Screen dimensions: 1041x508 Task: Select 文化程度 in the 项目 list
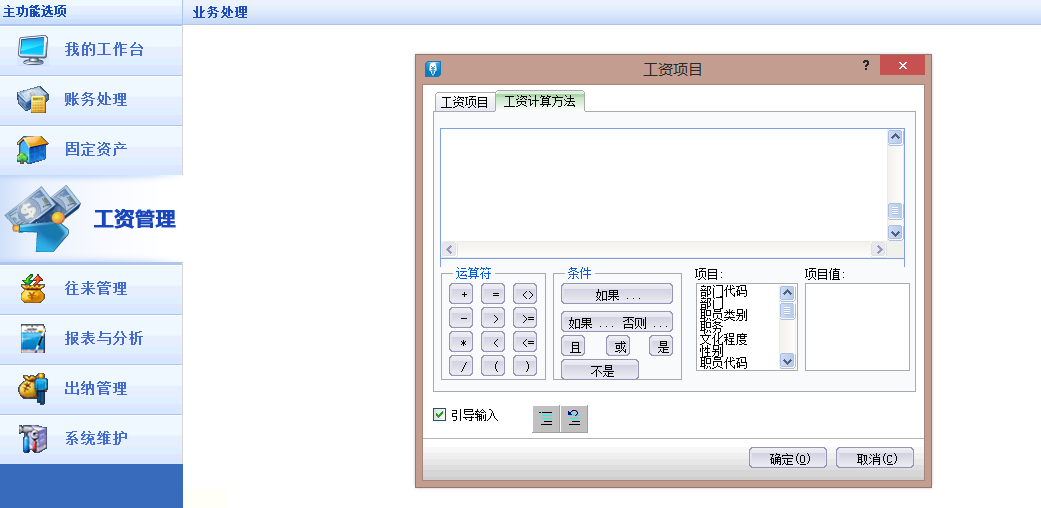coord(724,339)
